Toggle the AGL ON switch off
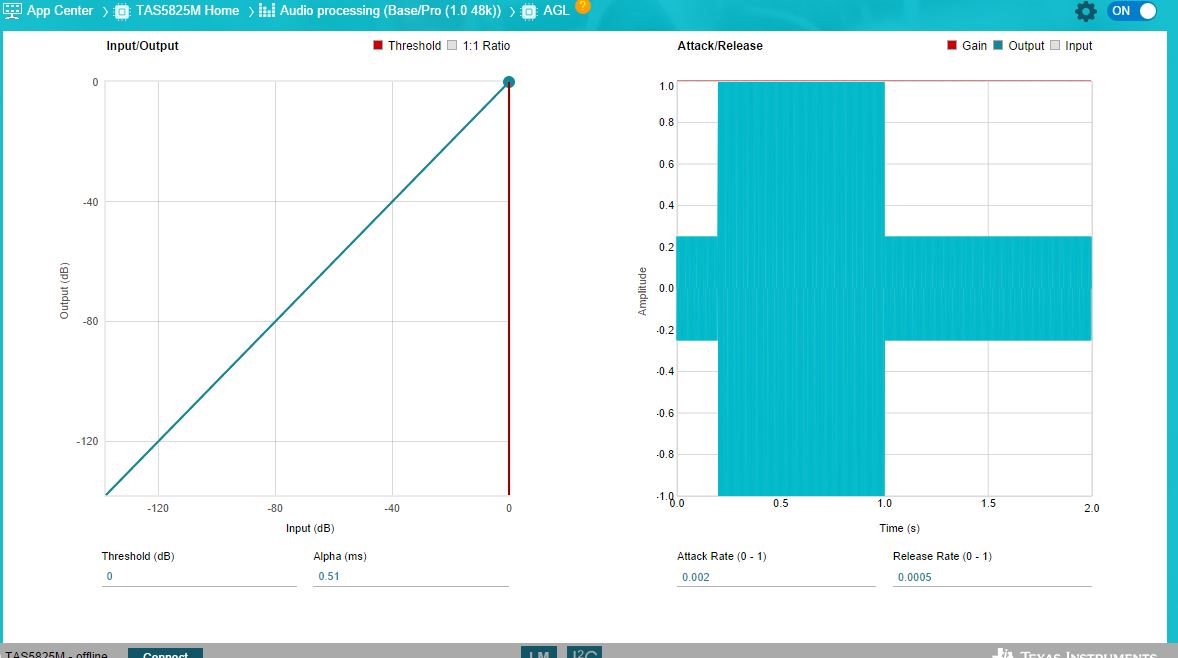Viewport: 1178px width, 658px height. click(x=1131, y=11)
